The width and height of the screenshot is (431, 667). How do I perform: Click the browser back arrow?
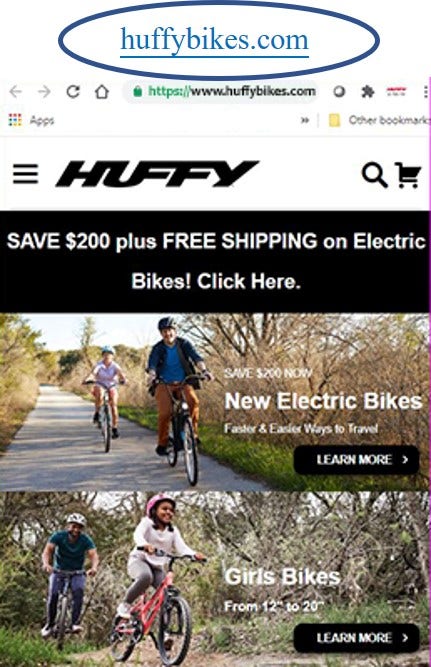pyautogui.click(x=16, y=91)
